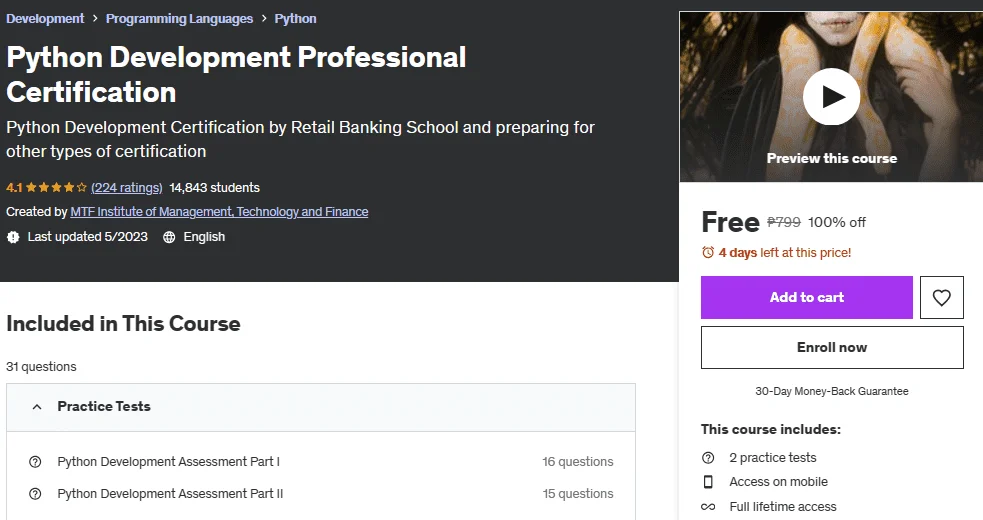The height and width of the screenshot is (520, 983).
Task: Click the 2 practice tests label
Action: [773, 458]
